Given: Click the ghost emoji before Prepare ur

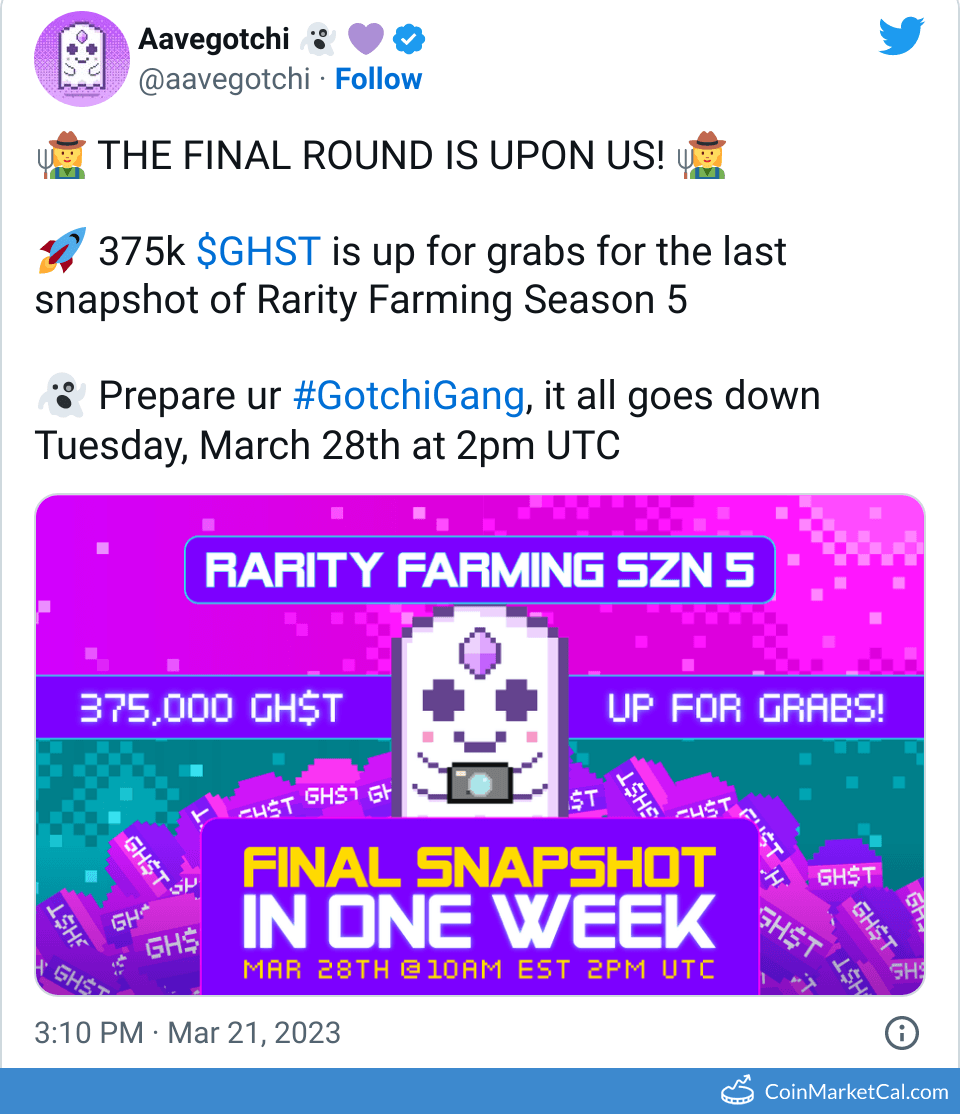Looking at the screenshot, I should coord(56,397).
